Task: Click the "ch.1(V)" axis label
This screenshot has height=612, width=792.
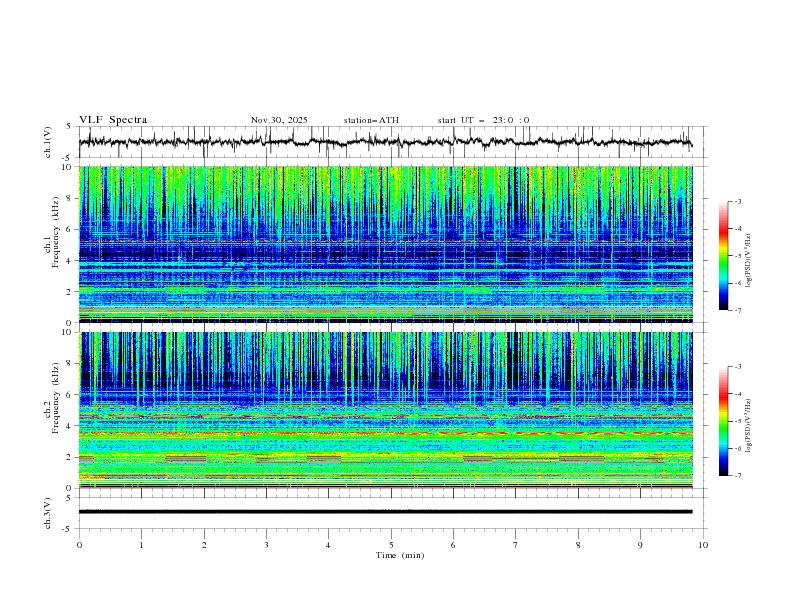Action: click(47, 142)
